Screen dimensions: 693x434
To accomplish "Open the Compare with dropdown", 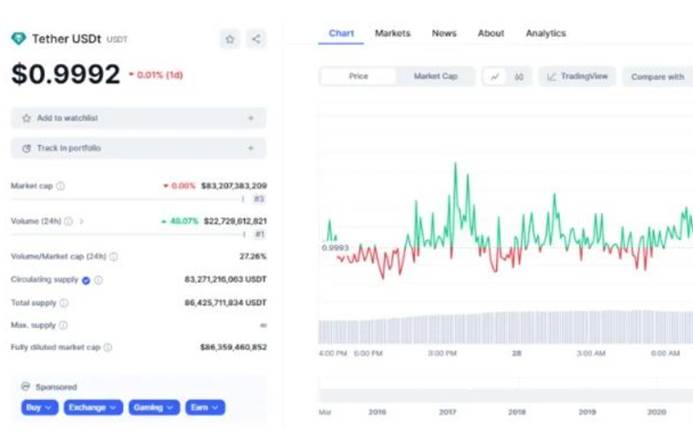I will 658,76.
